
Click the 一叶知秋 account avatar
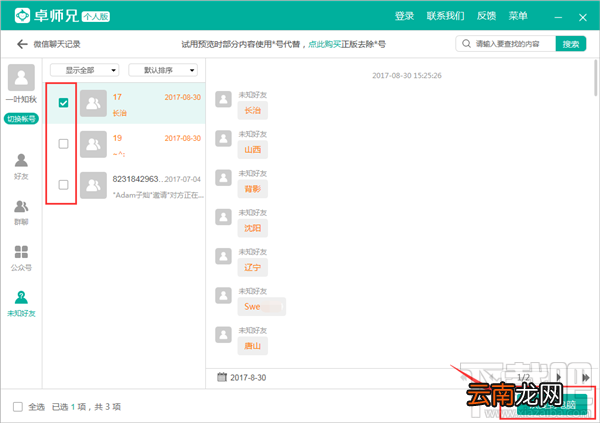(21, 77)
